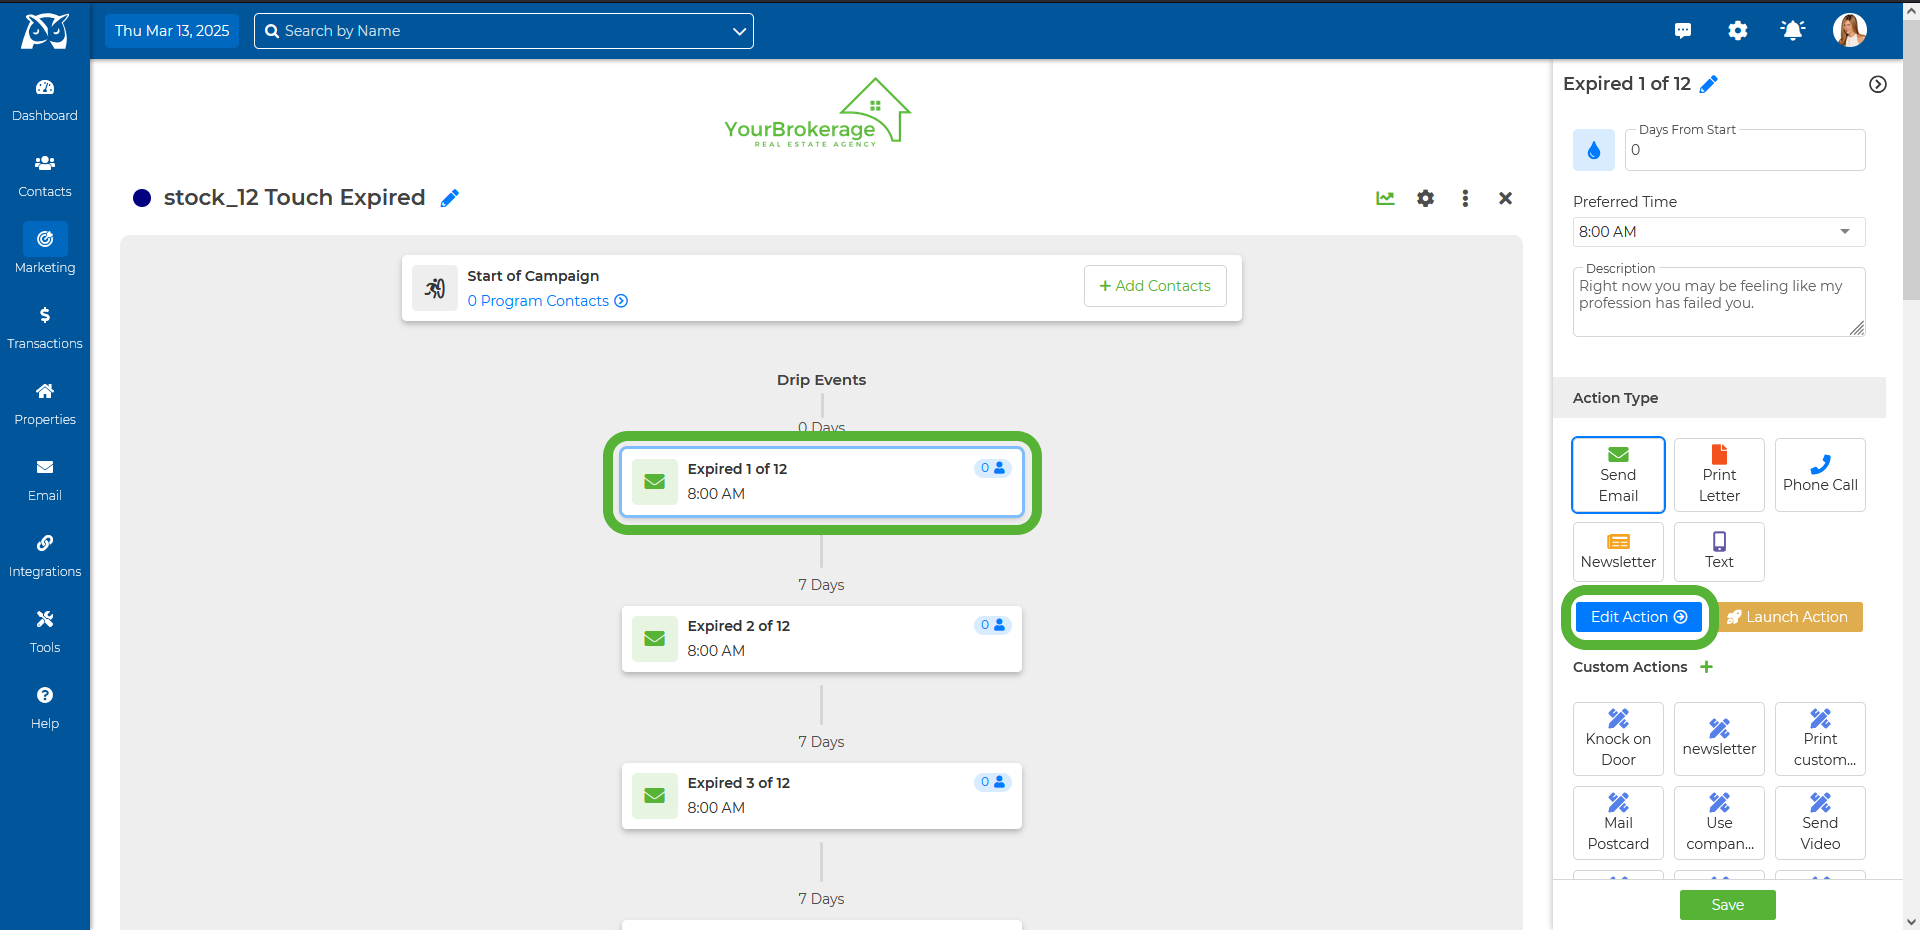
Task: Click the Edit Action button
Action: (1639, 617)
